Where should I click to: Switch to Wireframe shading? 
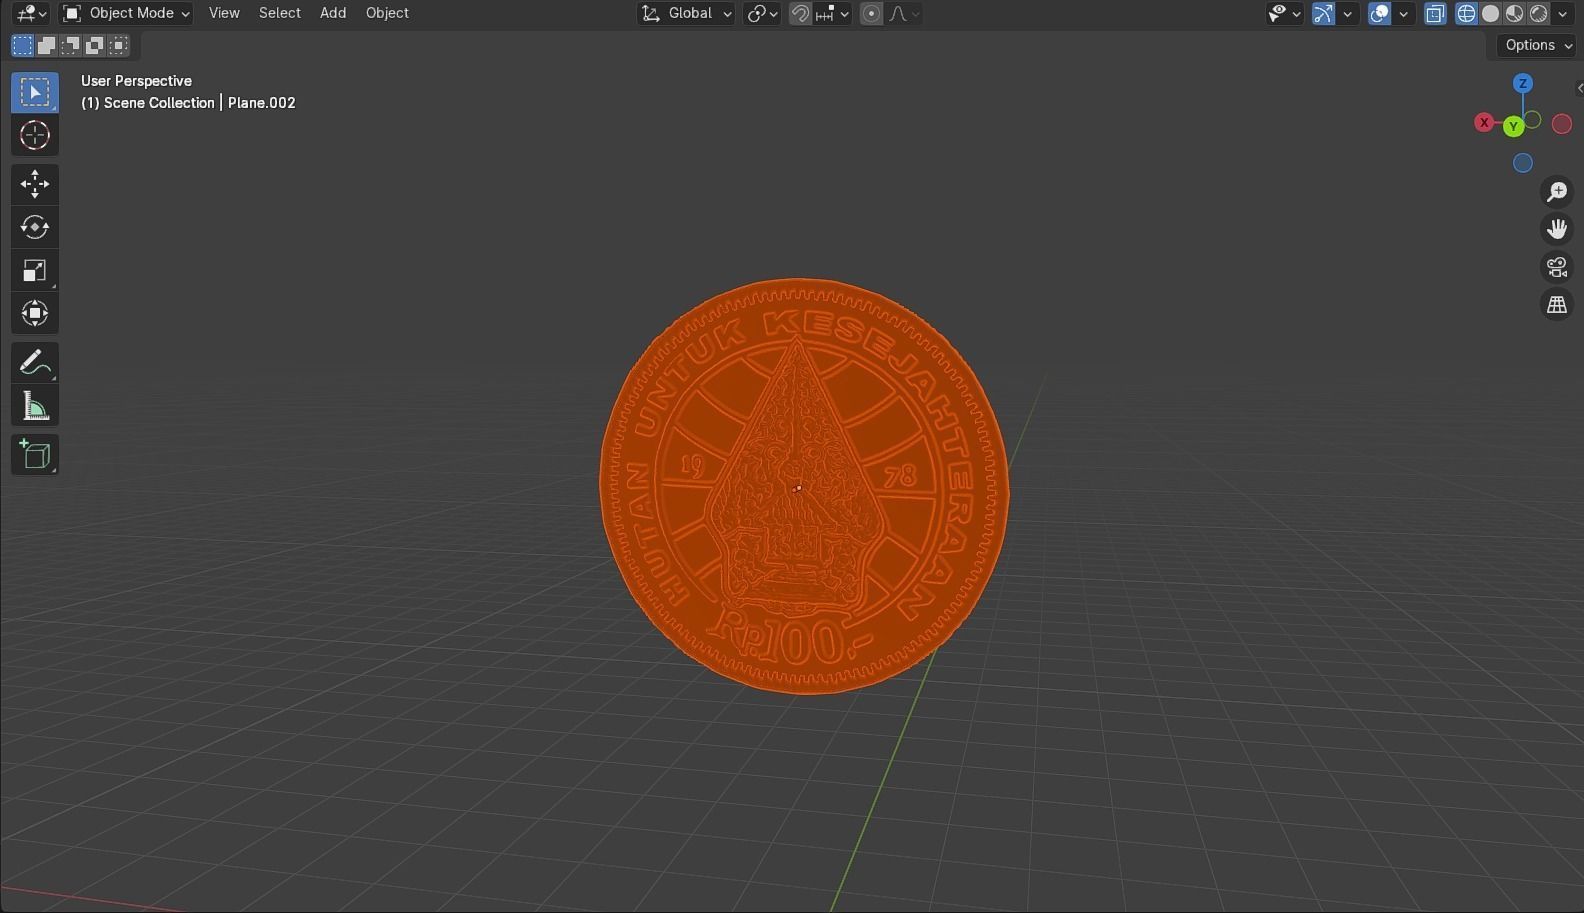[x=1466, y=13]
